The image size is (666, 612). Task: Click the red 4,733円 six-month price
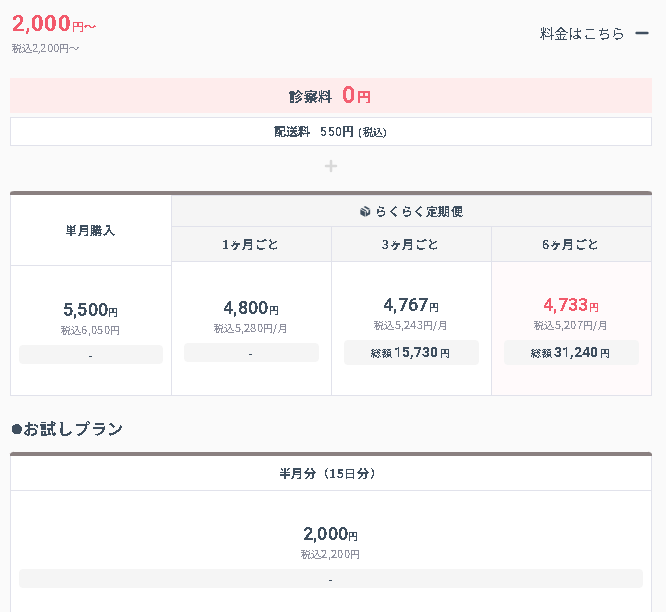[x=571, y=305]
